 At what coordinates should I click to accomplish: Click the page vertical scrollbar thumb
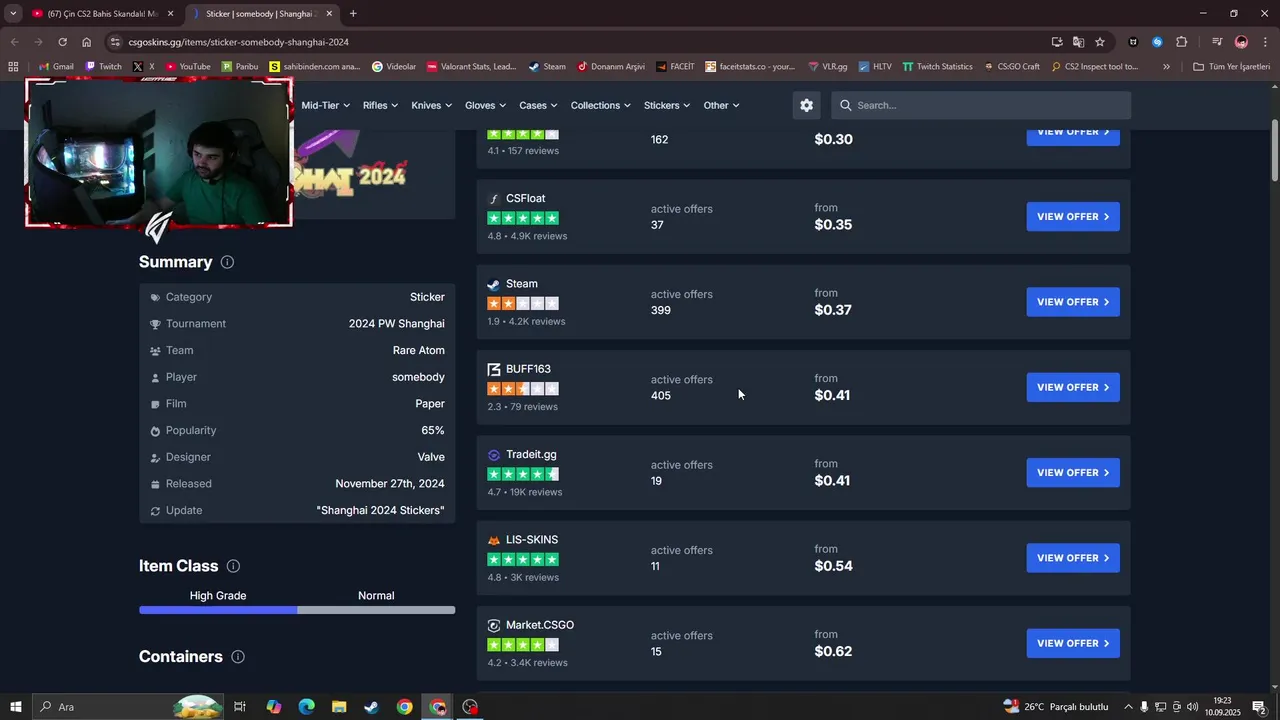(1275, 150)
